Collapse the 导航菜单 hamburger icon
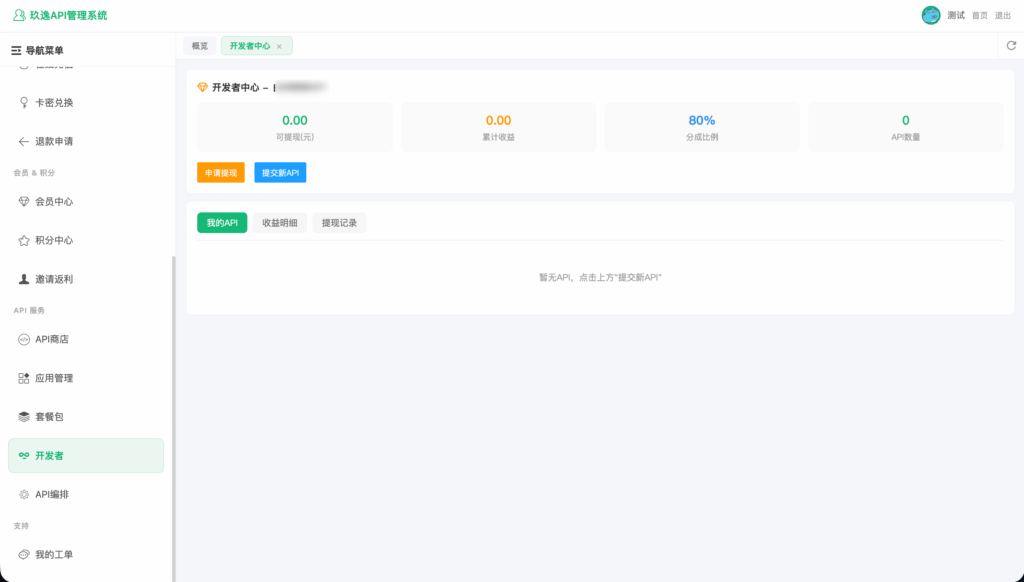This screenshot has width=1024, height=582. (16, 50)
